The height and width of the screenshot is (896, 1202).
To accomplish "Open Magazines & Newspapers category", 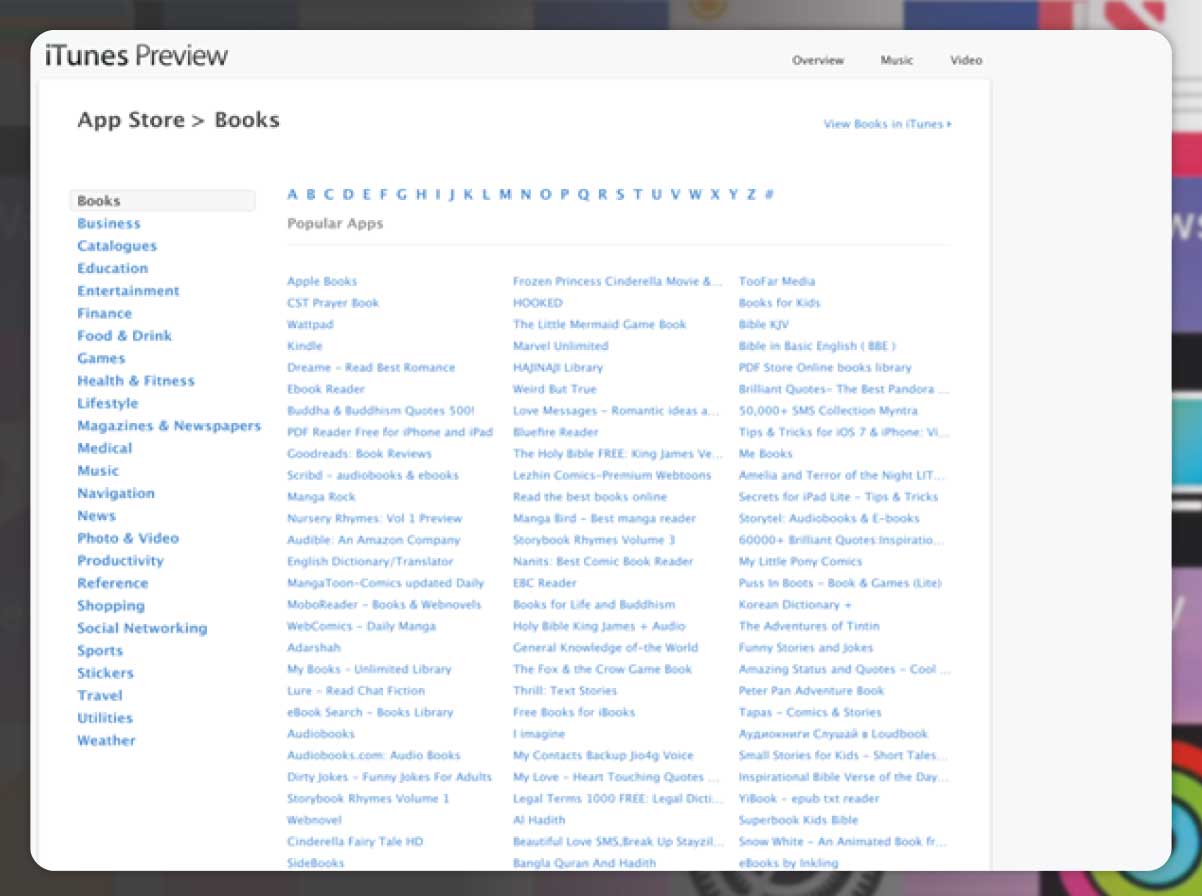I will coord(169,426).
